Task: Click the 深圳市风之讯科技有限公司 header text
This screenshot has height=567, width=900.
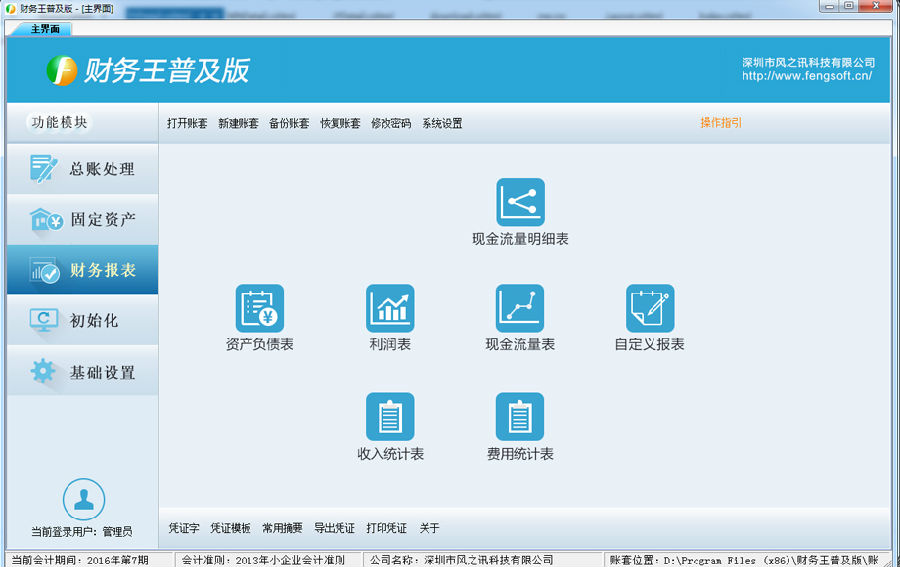Action: 808,63
